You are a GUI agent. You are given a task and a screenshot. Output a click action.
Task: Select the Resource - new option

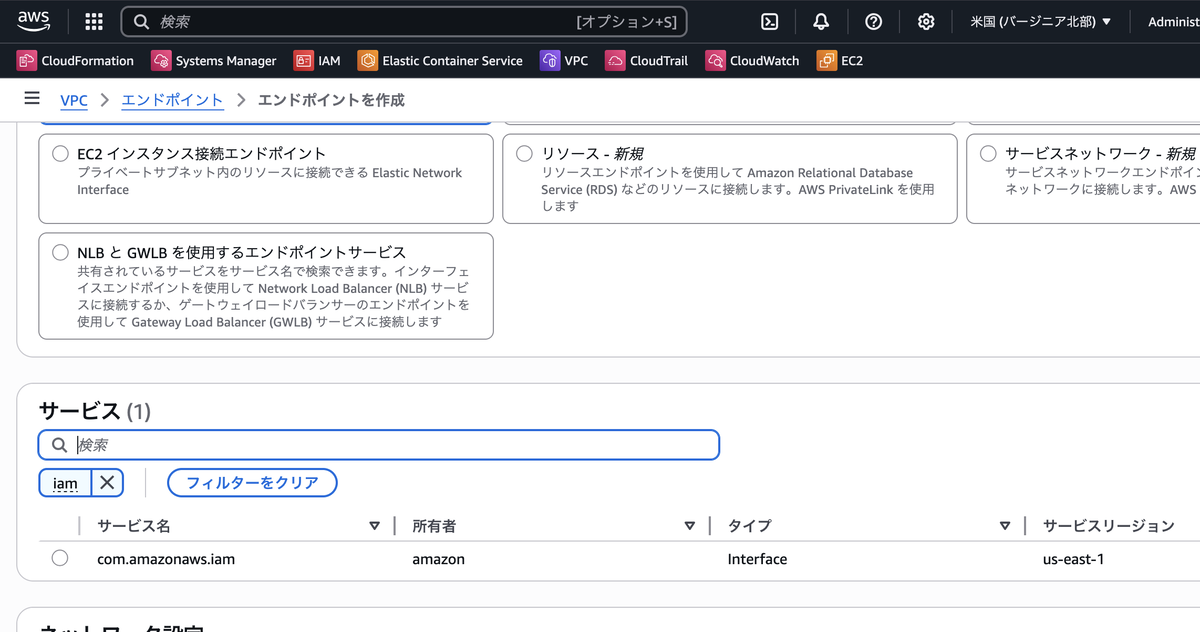click(524, 154)
